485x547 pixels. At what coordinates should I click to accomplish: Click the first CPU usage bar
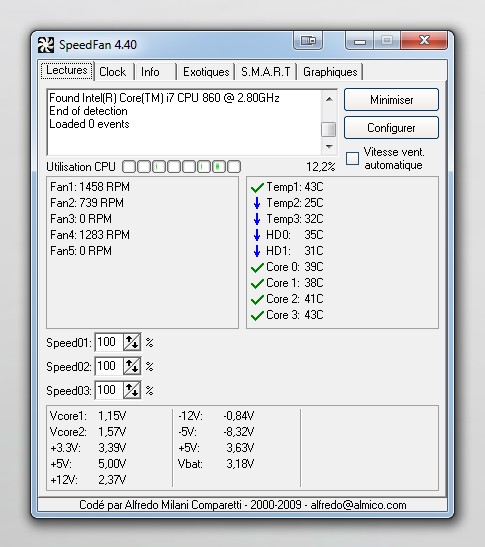[129, 167]
